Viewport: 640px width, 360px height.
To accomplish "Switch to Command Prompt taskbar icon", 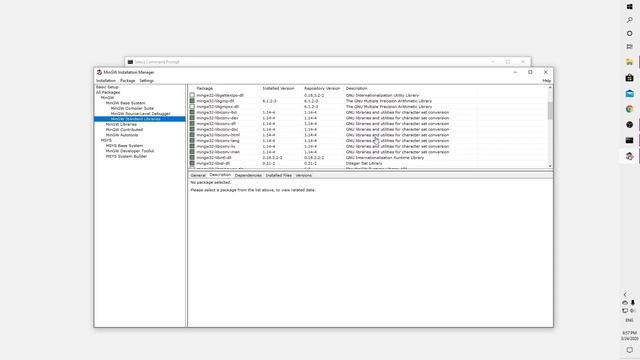I will tap(629, 140).
